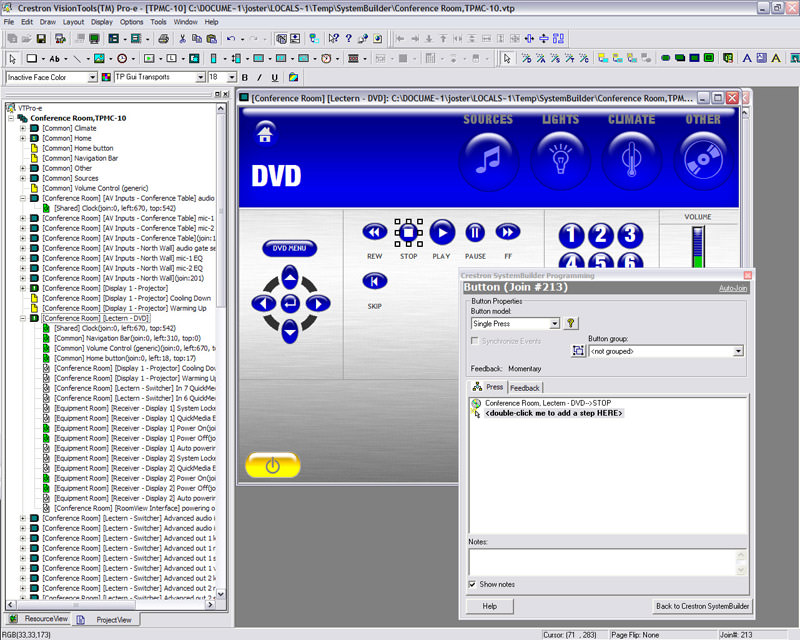This screenshot has height=640, width=800.
Task: Click the button group icon beside dropdown
Action: (578, 351)
